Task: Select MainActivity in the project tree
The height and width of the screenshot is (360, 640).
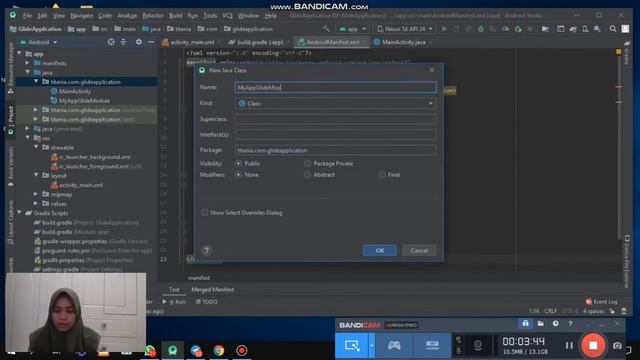Action: pos(75,91)
